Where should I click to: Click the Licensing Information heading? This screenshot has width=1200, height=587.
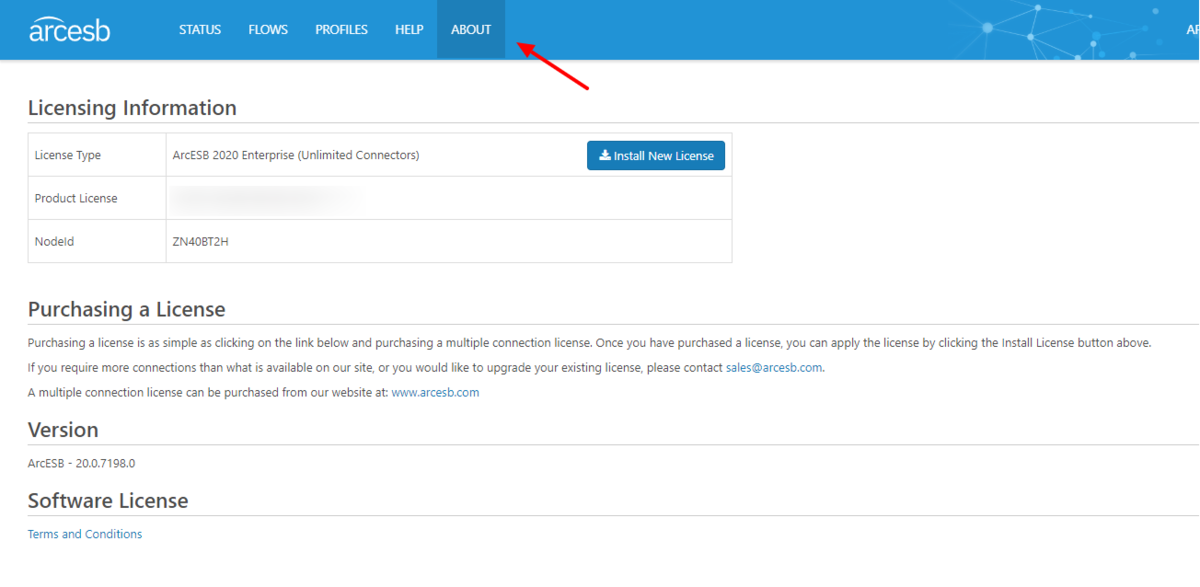[132, 108]
